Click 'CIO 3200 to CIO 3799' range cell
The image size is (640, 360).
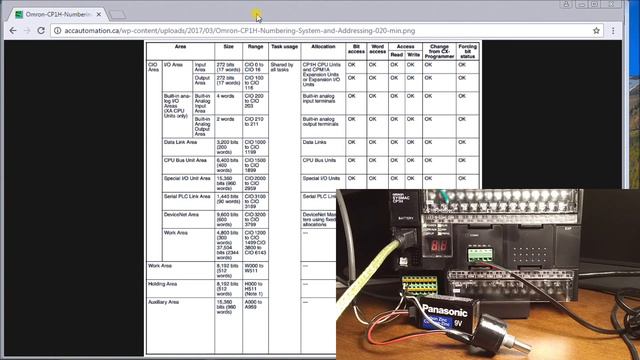pos(255,220)
